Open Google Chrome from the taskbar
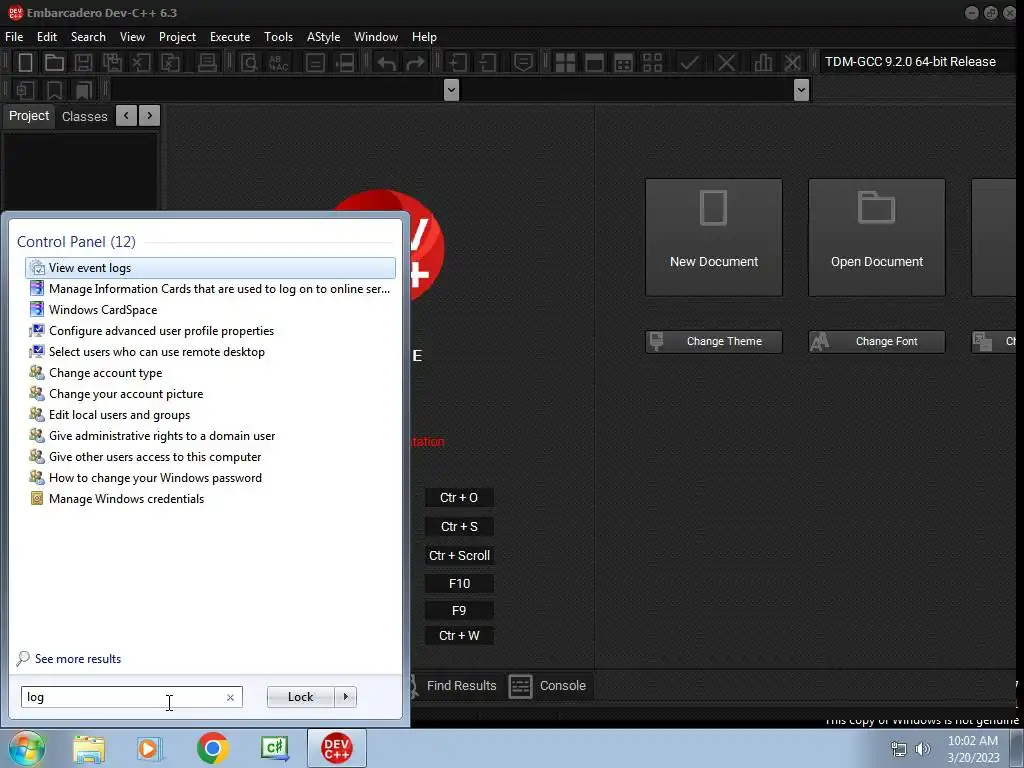This screenshot has height=768, width=1024. pyautogui.click(x=212, y=748)
